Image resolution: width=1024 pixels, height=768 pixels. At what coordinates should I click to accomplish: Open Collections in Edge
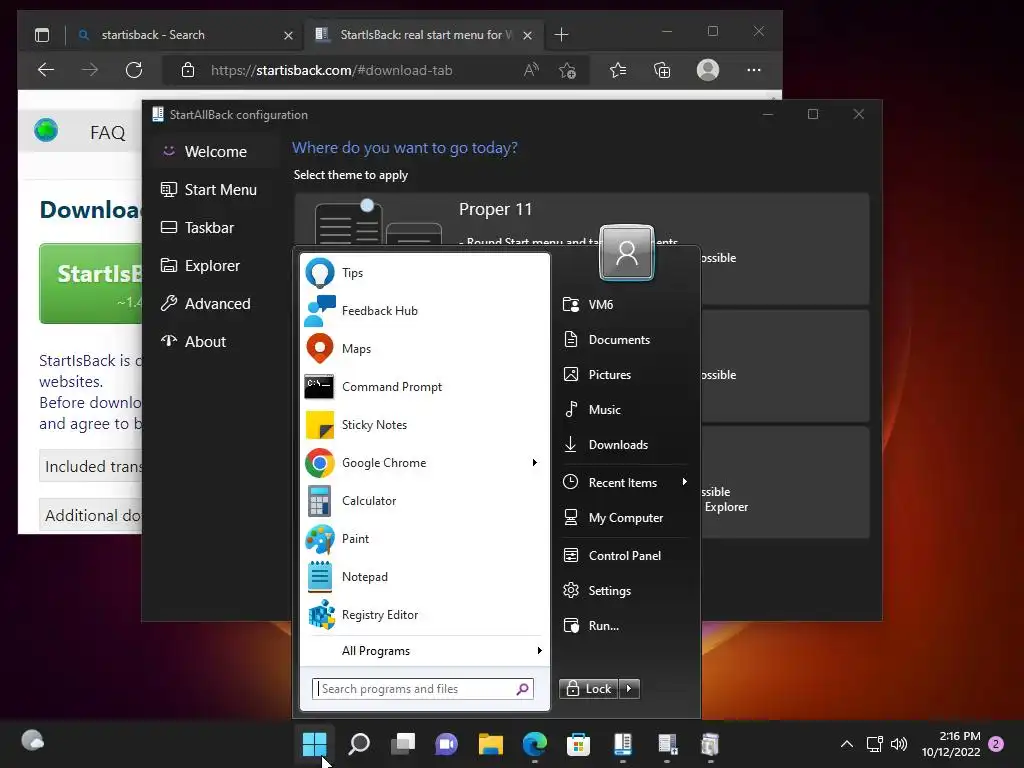tap(662, 70)
